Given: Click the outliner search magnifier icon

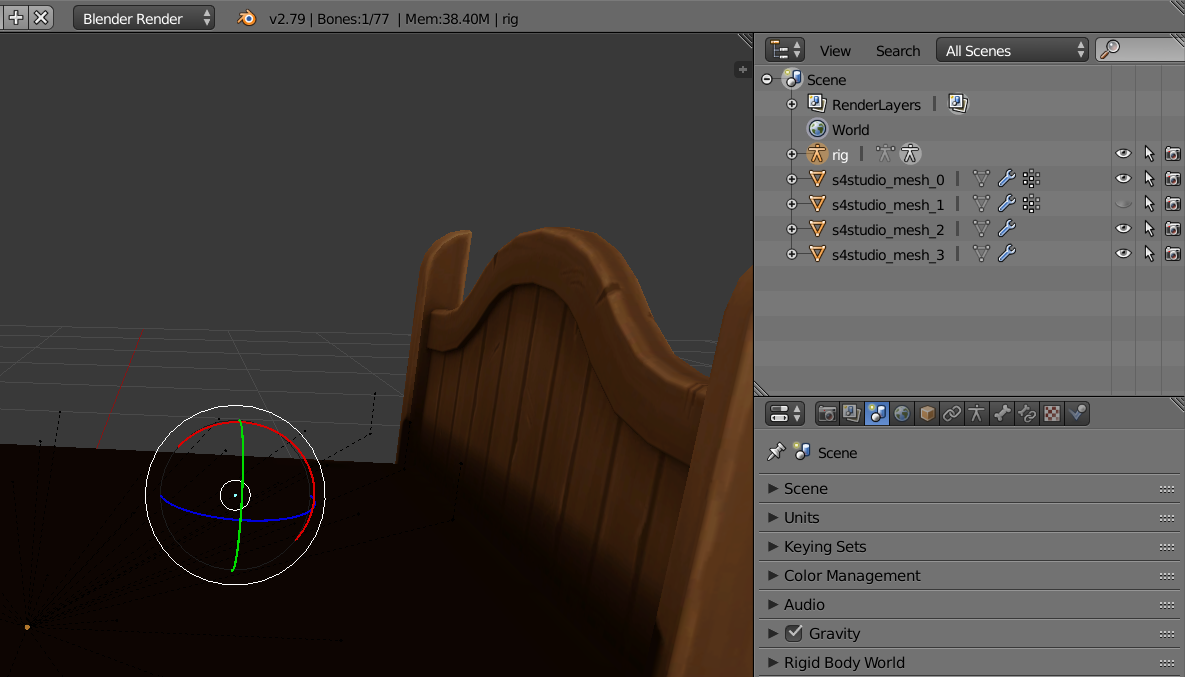Looking at the screenshot, I should click(1109, 50).
